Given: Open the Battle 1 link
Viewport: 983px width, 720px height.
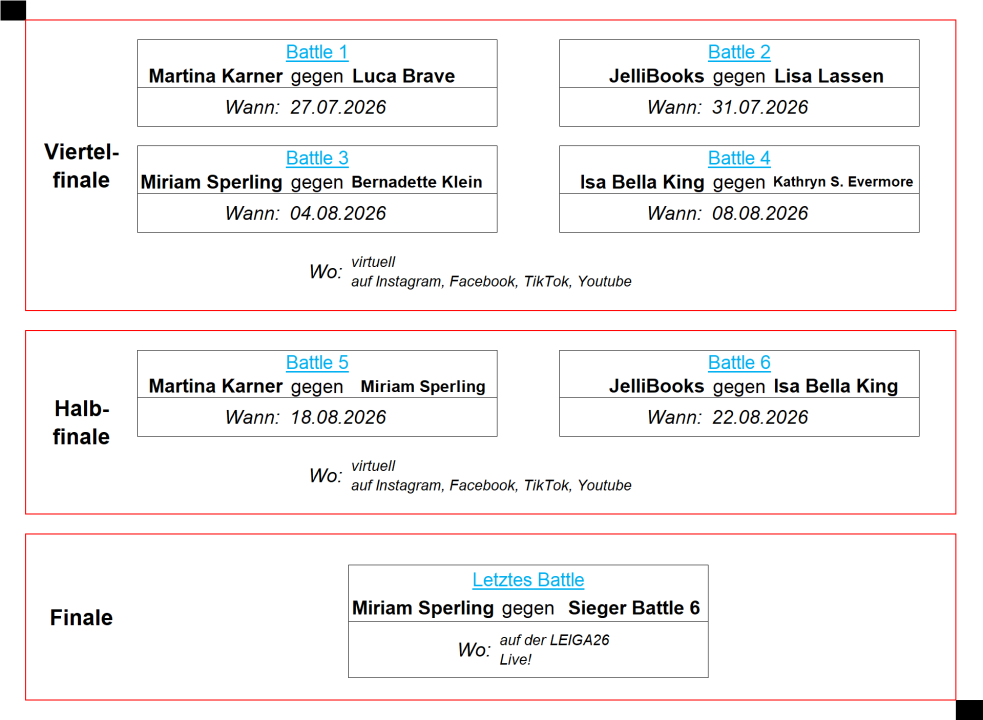Looking at the screenshot, I should pos(317,52).
